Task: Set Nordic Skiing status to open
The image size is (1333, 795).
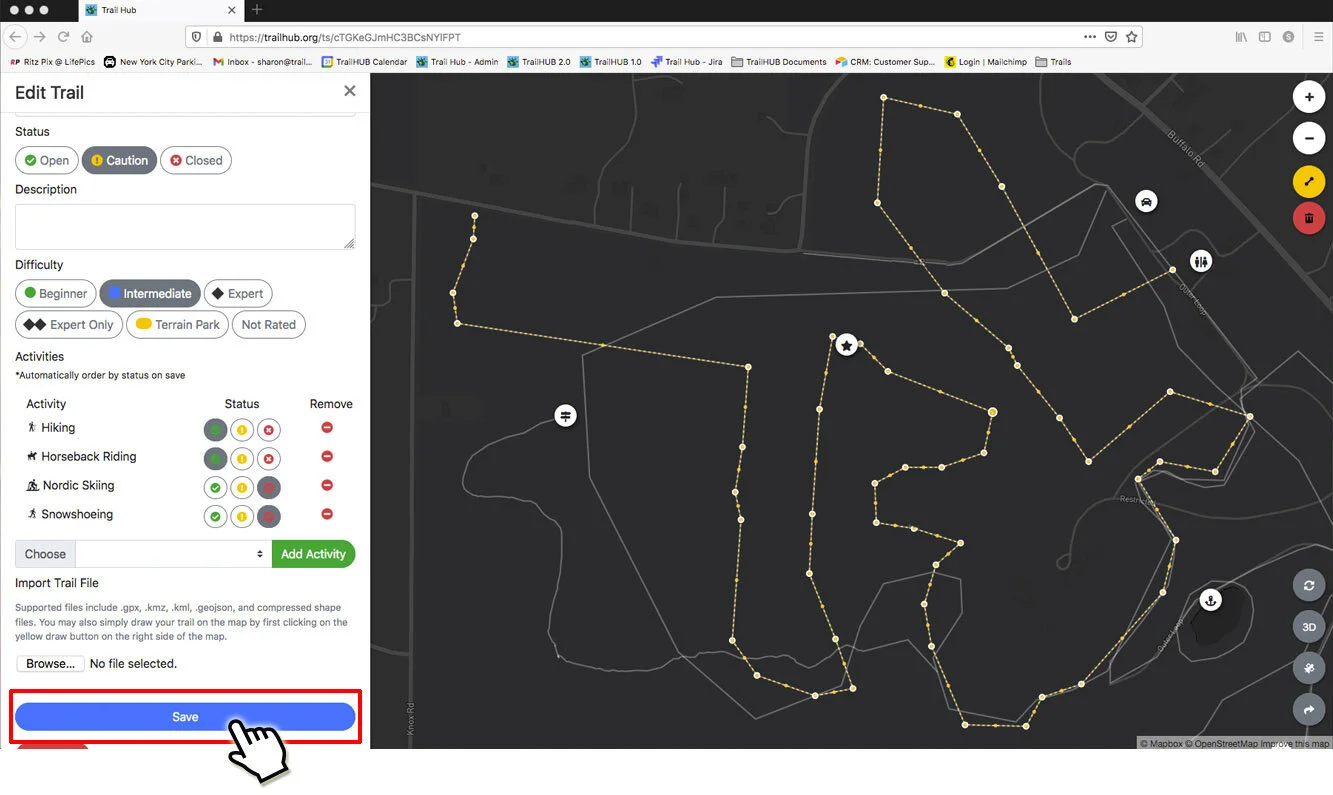Action: pos(215,489)
